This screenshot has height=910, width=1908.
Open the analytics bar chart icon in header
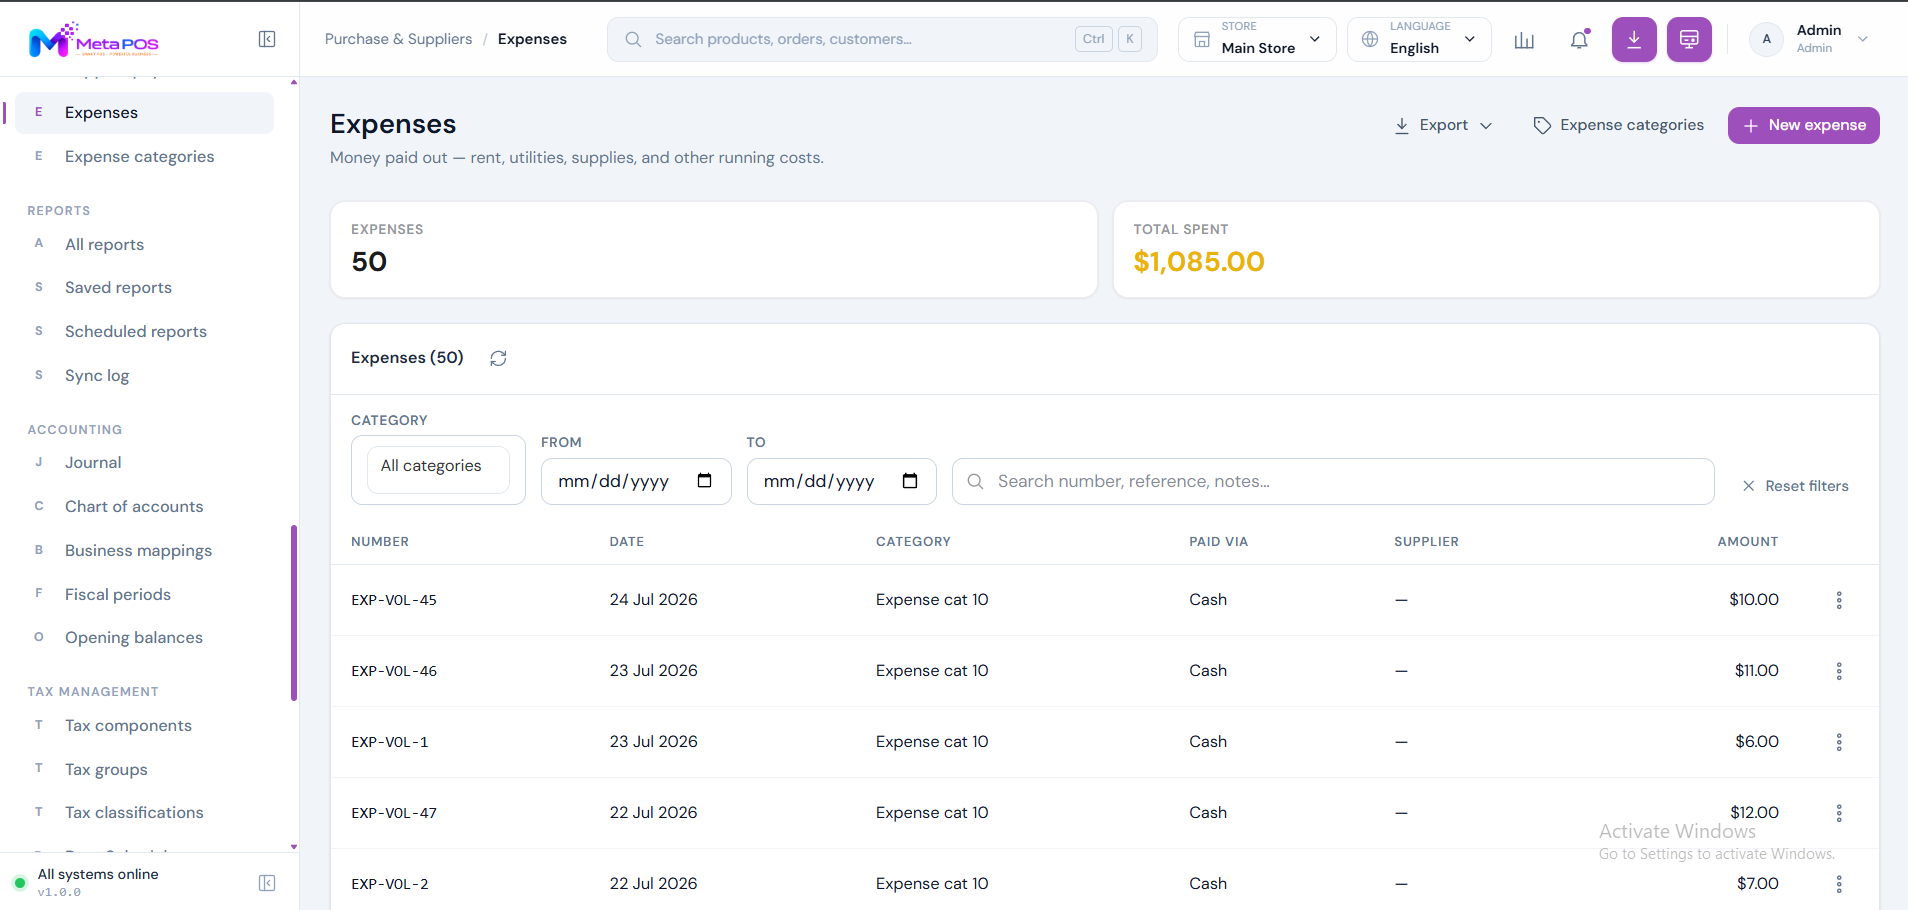point(1524,40)
